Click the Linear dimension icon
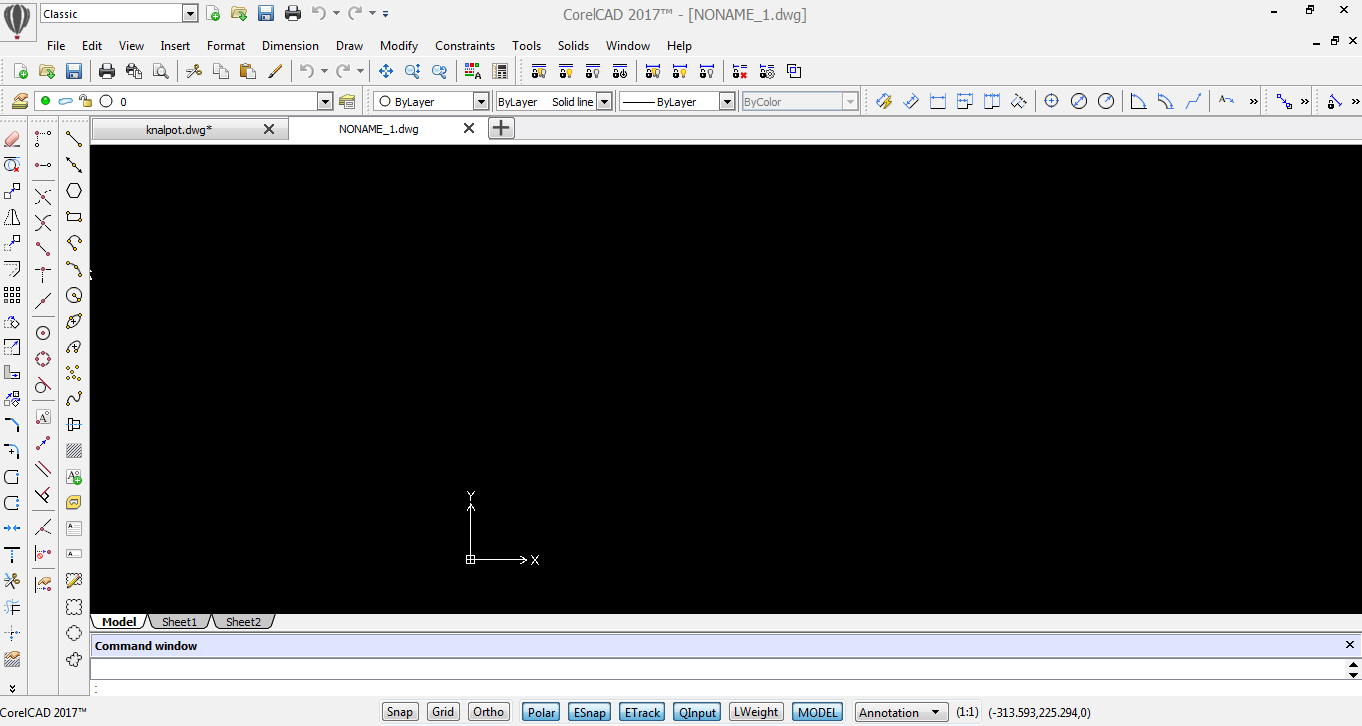The height and width of the screenshot is (726, 1362). tap(938, 101)
